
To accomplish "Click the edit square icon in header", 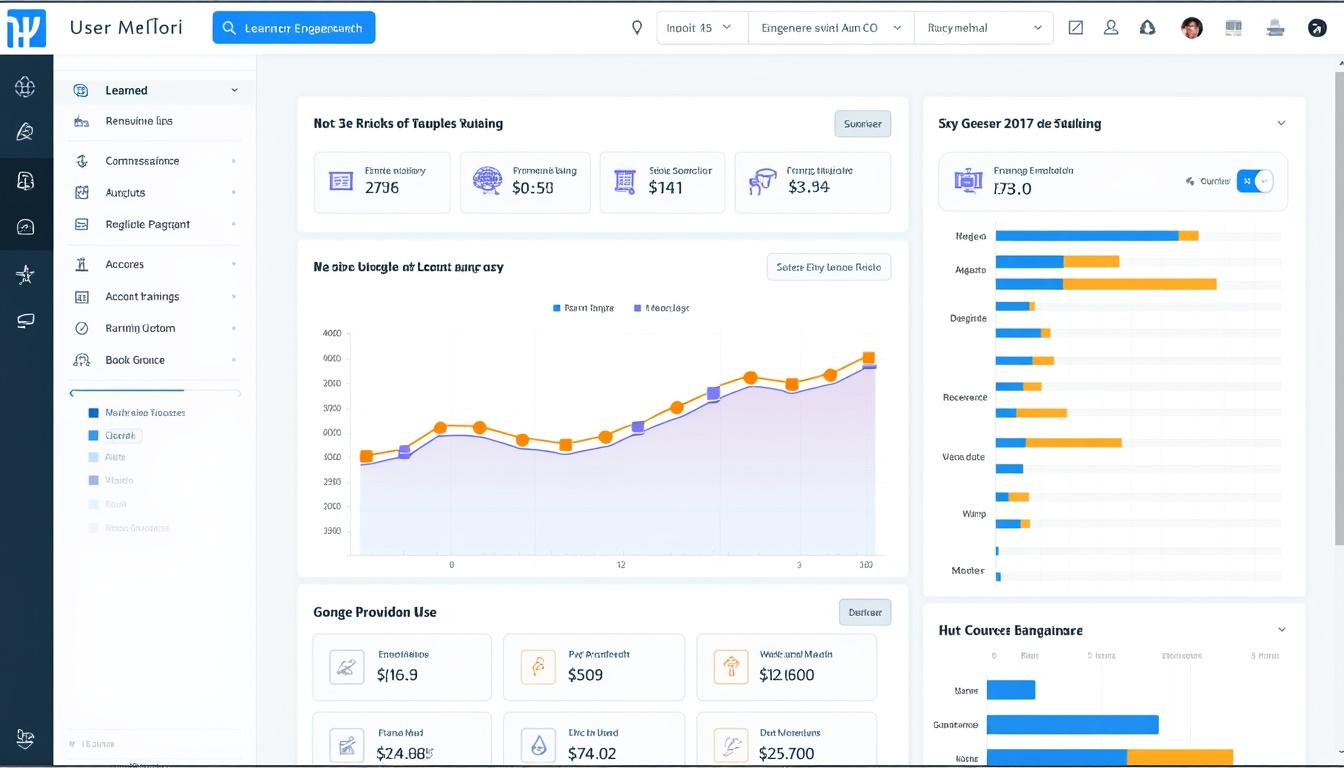I will [x=1076, y=28].
